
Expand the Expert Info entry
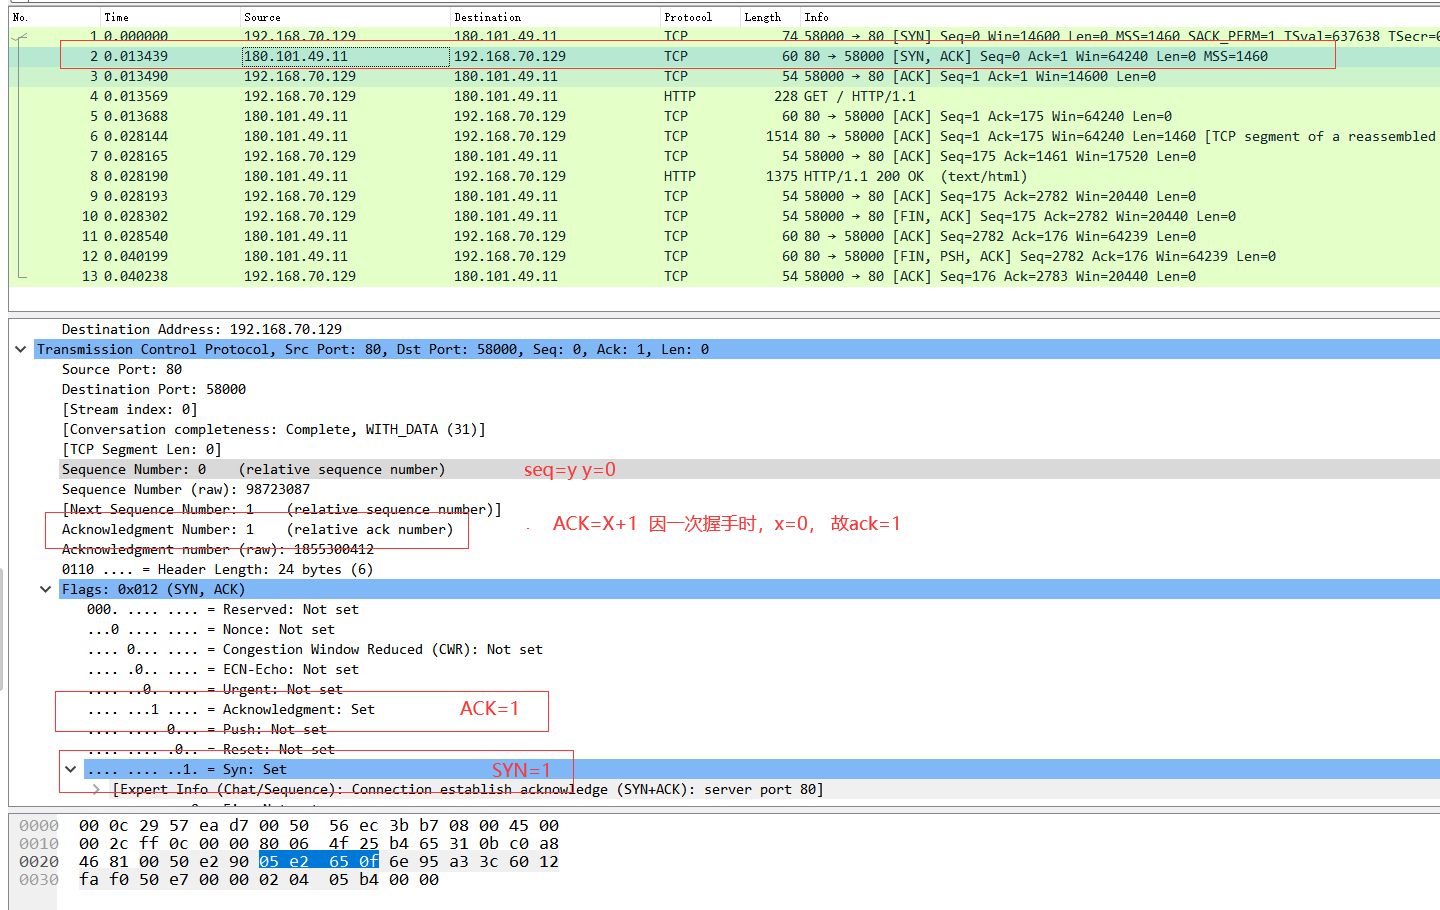96,789
